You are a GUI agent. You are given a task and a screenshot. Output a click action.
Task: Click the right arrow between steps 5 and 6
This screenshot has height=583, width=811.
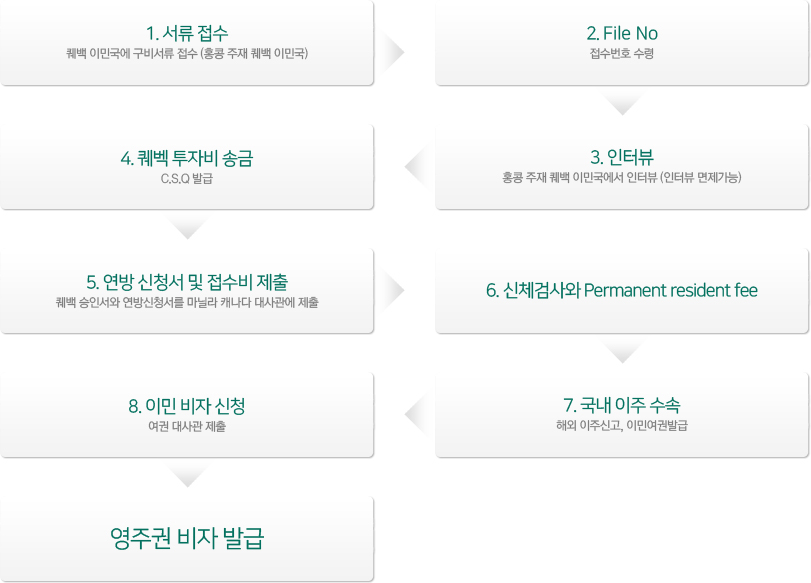(x=393, y=290)
